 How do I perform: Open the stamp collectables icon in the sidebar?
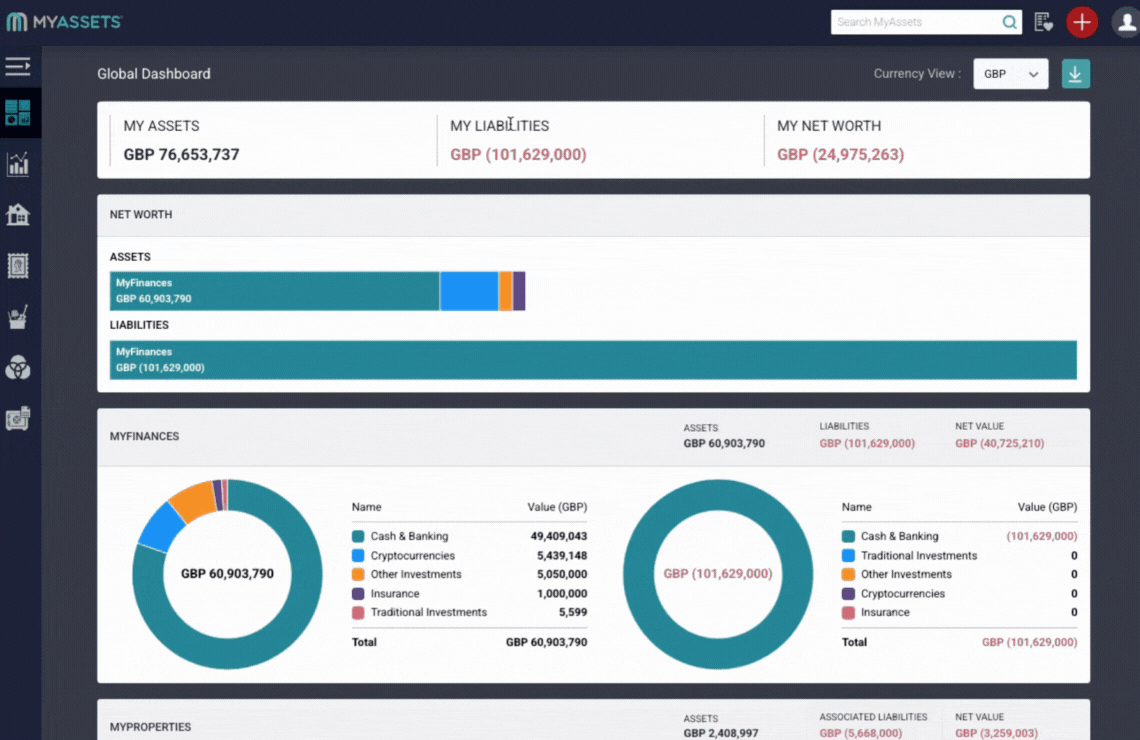tap(17, 265)
